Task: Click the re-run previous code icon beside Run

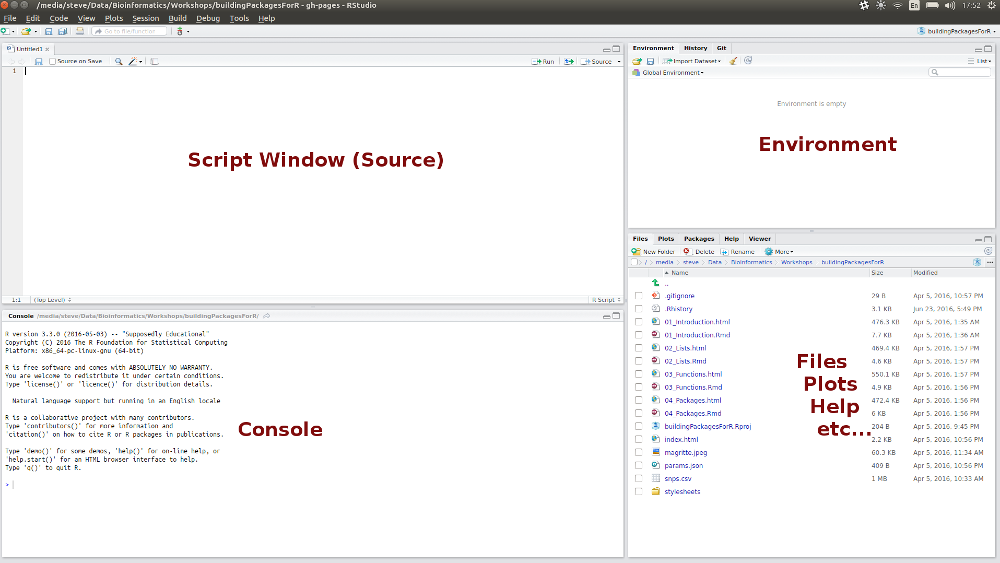Action: click(x=569, y=62)
